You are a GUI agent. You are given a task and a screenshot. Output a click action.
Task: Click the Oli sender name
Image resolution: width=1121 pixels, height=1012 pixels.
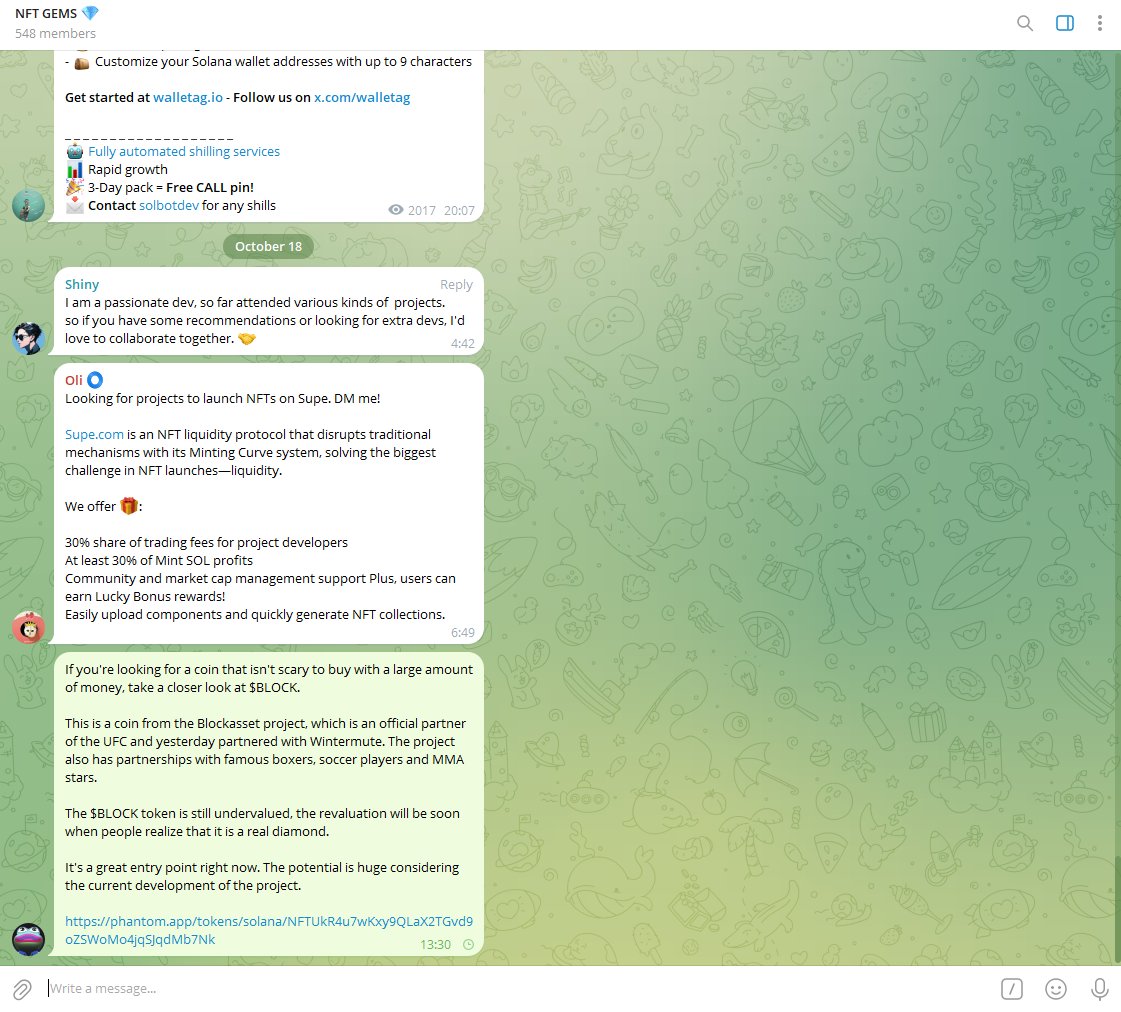pos(74,380)
